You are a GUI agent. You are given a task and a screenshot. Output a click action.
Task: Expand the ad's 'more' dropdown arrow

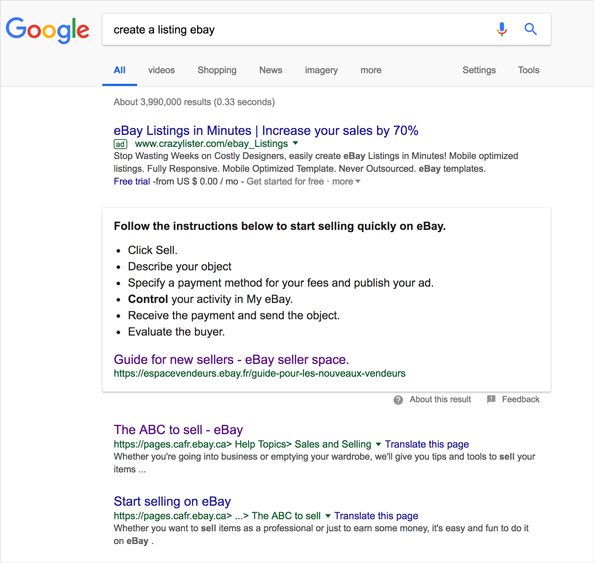pyautogui.click(x=358, y=181)
